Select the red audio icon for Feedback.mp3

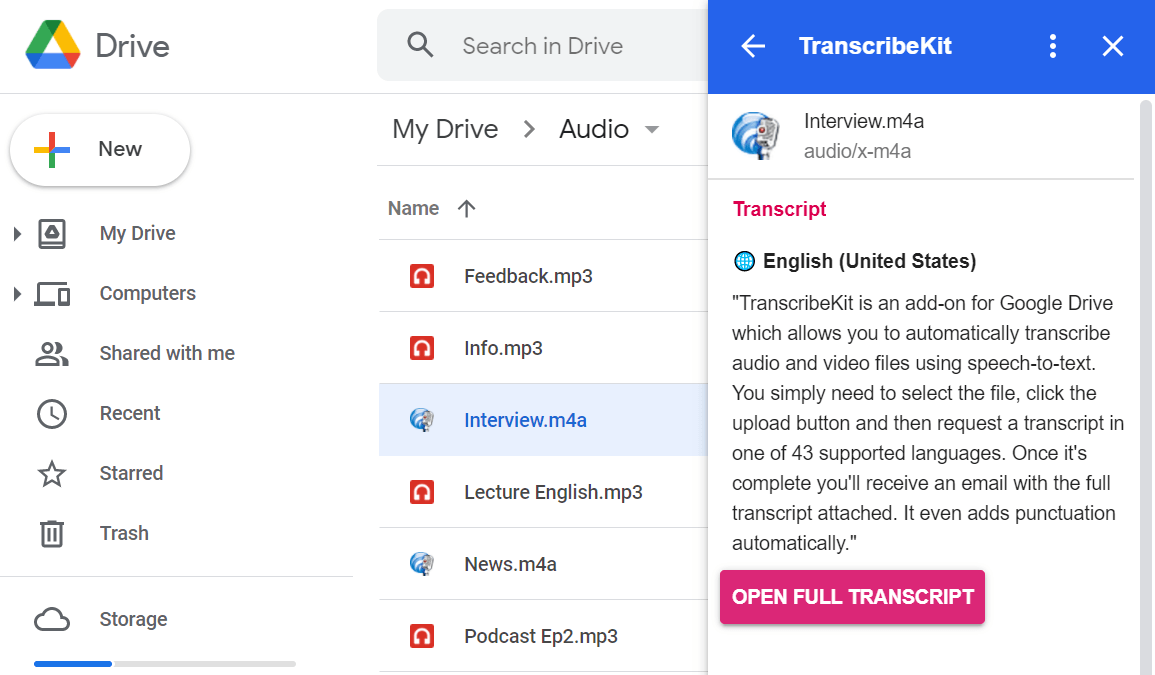click(421, 276)
